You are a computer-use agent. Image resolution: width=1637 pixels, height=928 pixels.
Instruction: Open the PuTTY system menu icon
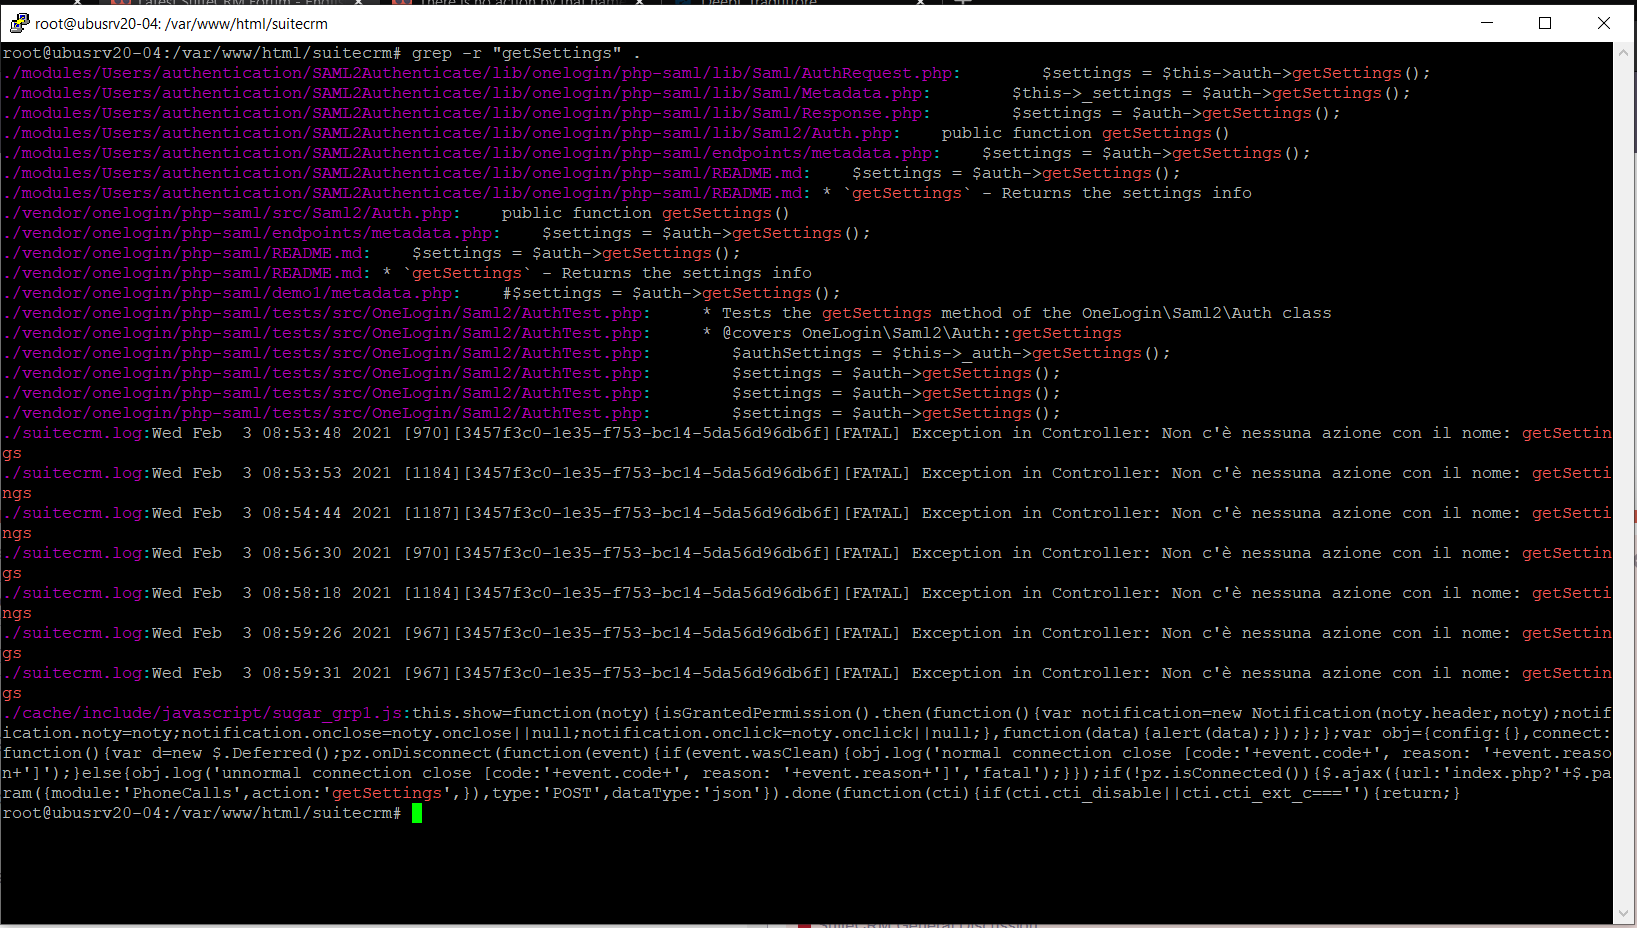[20, 23]
